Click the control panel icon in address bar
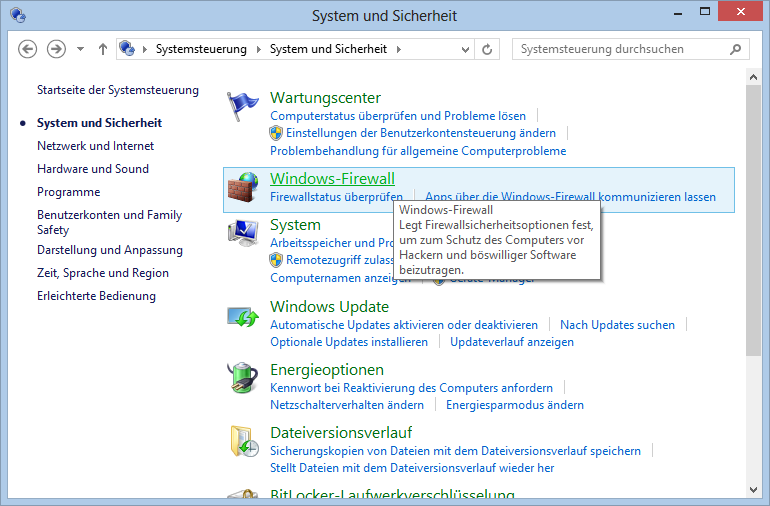 click(127, 49)
